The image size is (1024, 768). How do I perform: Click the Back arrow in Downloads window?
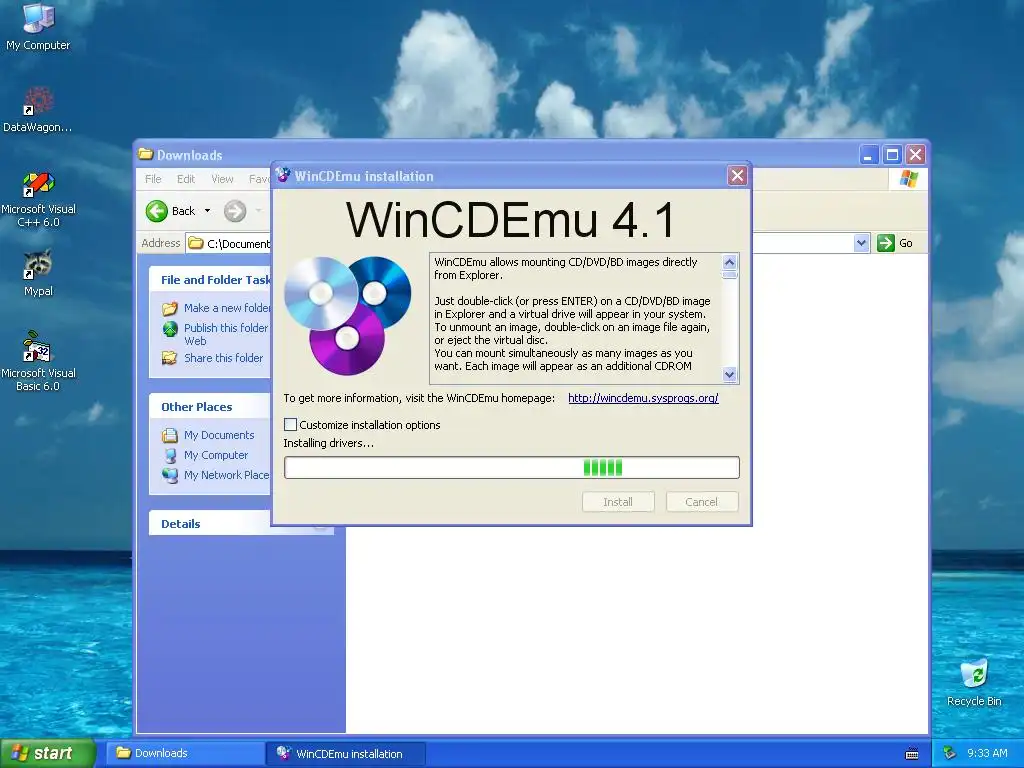pos(157,211)
